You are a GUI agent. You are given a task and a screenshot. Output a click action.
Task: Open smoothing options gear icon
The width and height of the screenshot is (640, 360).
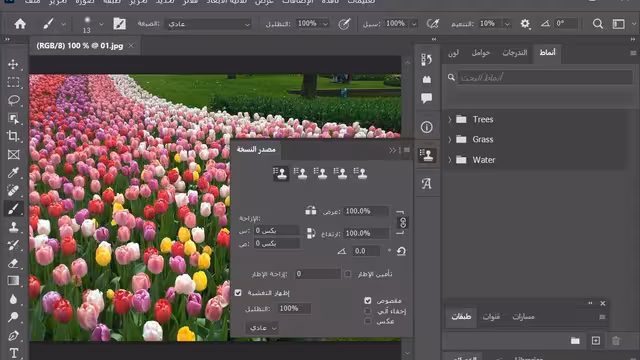click(x=525, y=24)
